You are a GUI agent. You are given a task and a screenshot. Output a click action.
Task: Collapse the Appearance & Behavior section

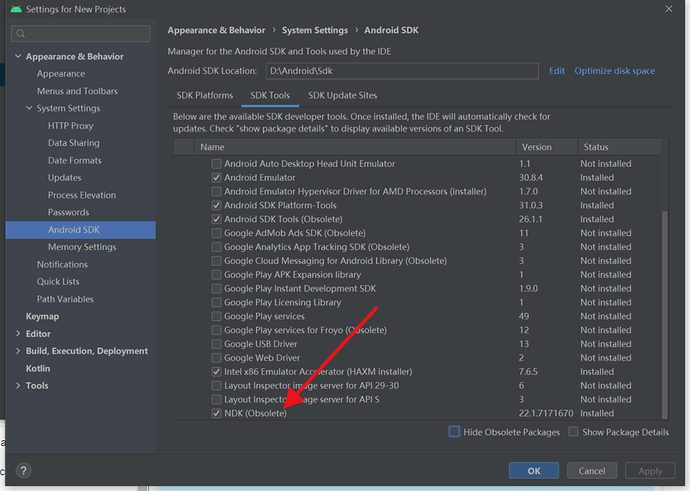click(17, 57)
